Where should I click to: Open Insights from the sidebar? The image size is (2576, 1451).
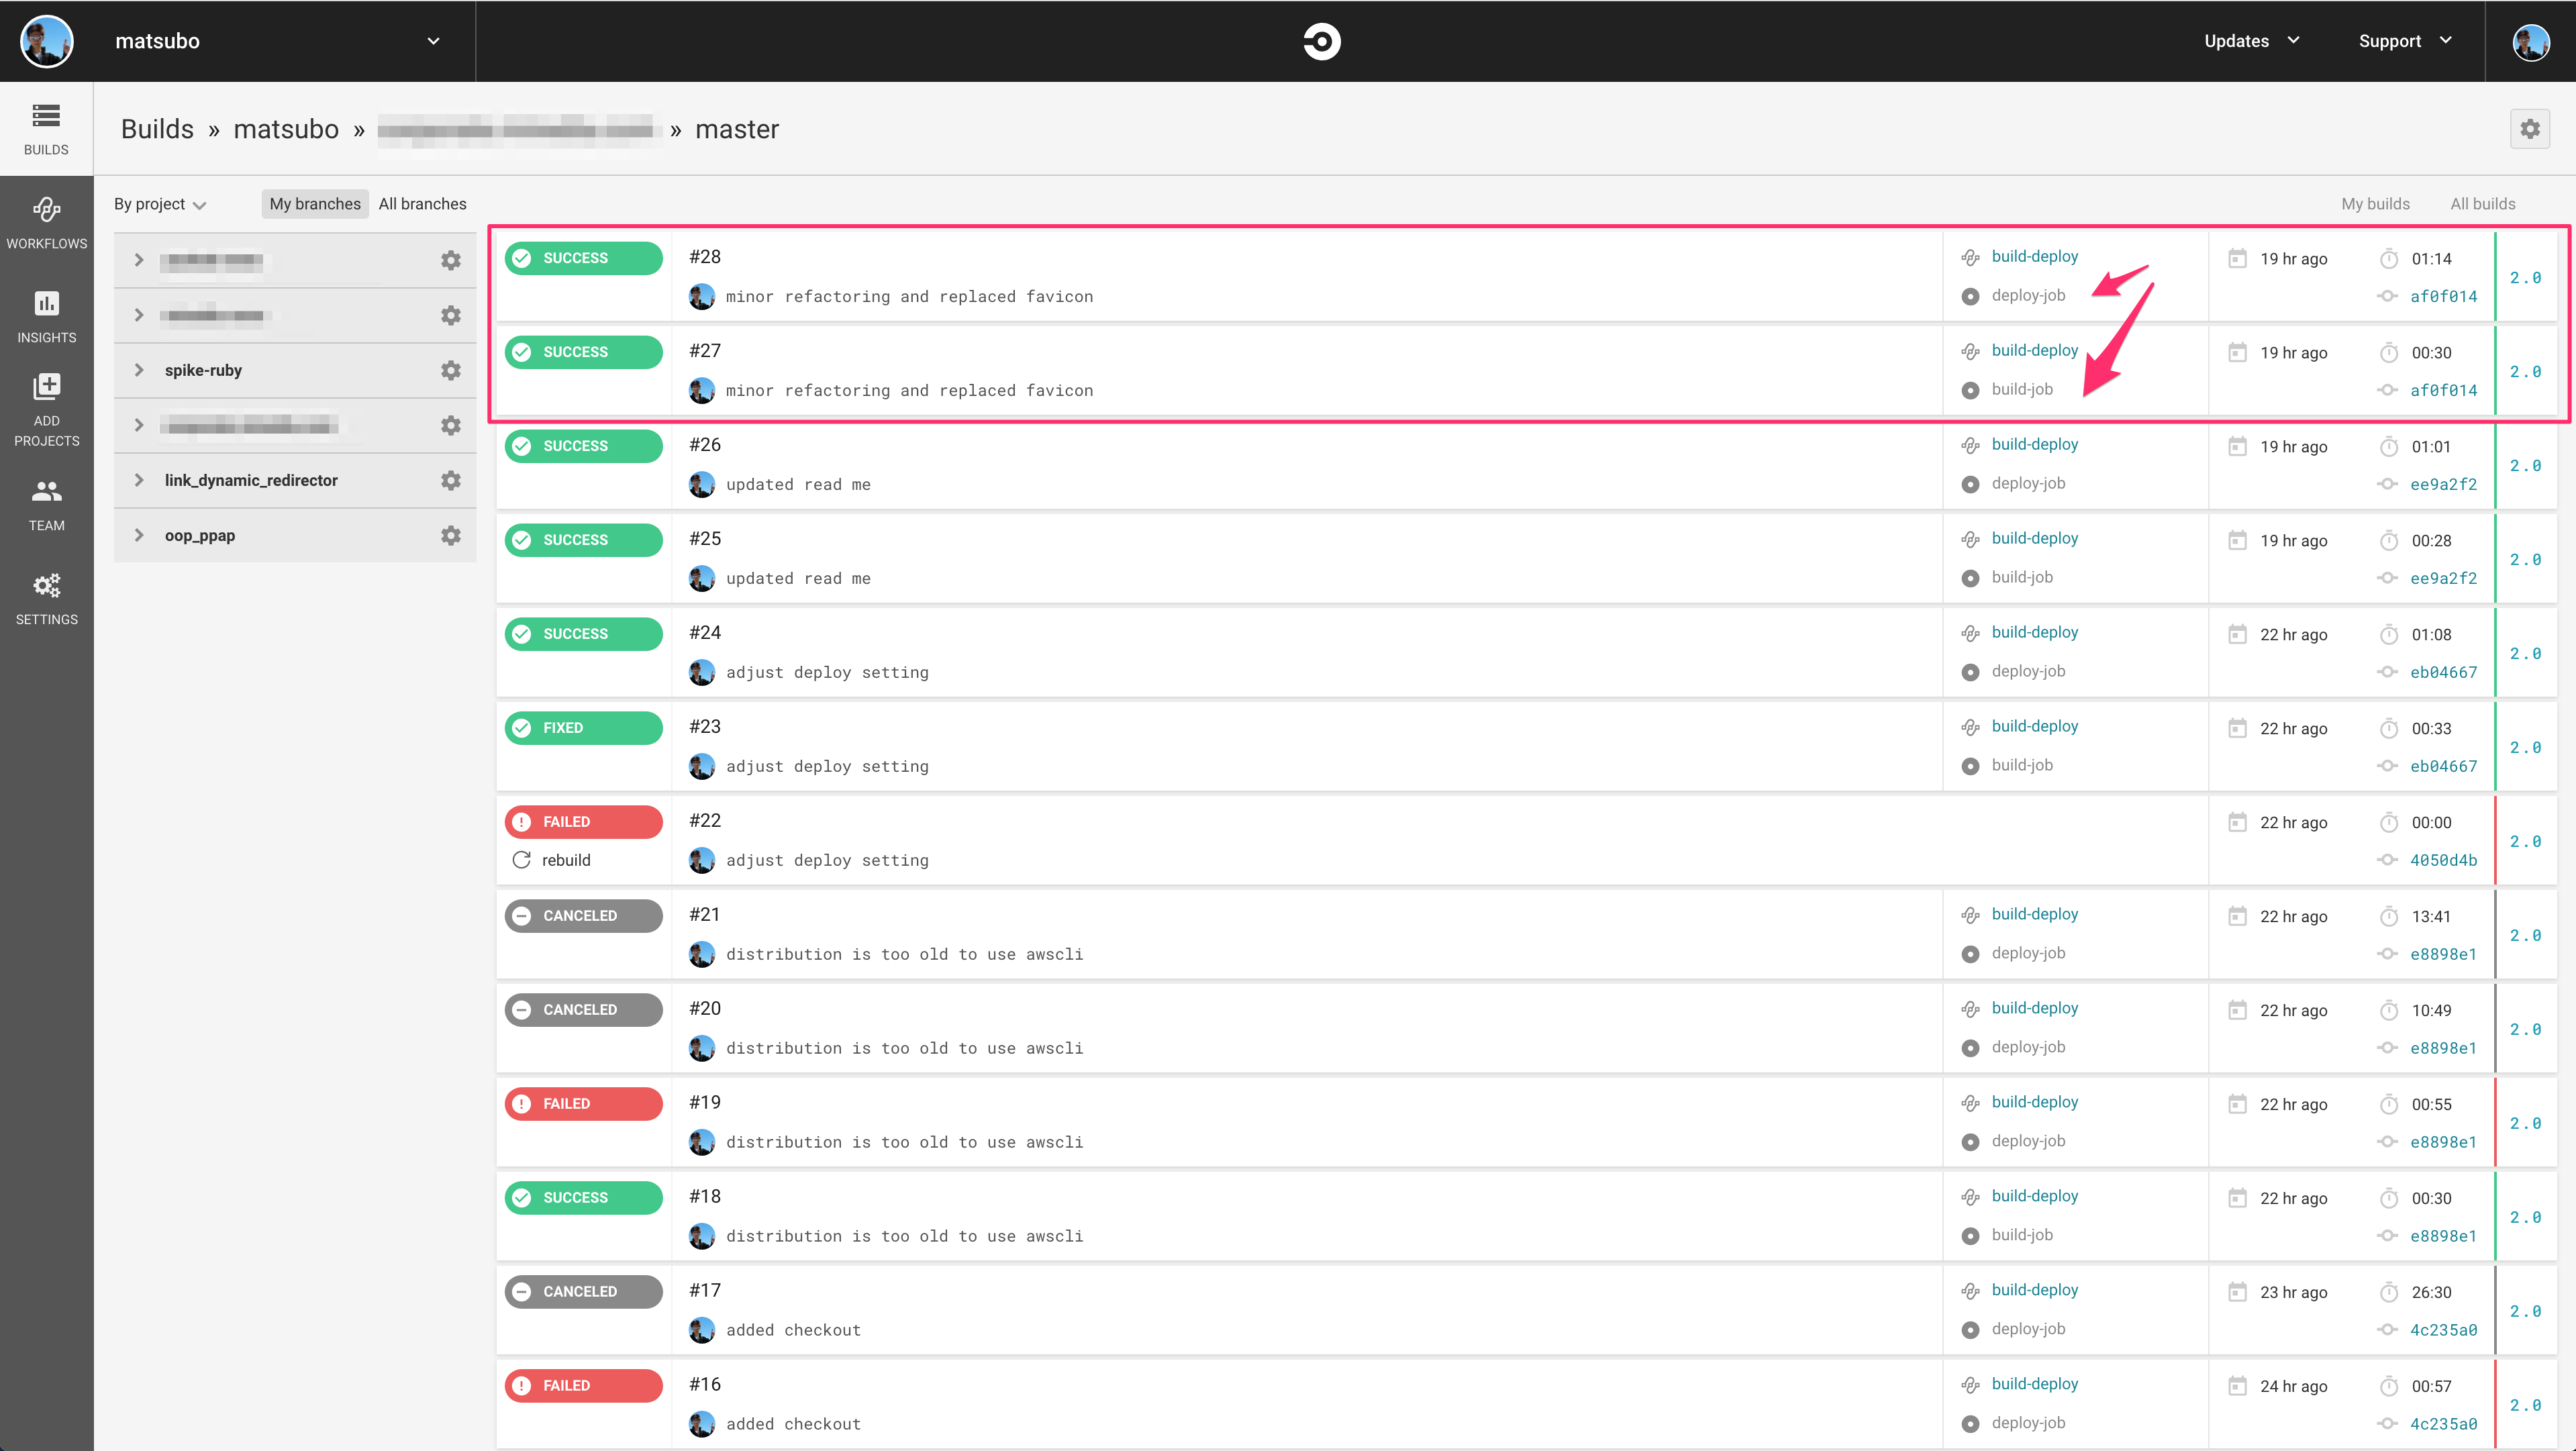(46, 315)
